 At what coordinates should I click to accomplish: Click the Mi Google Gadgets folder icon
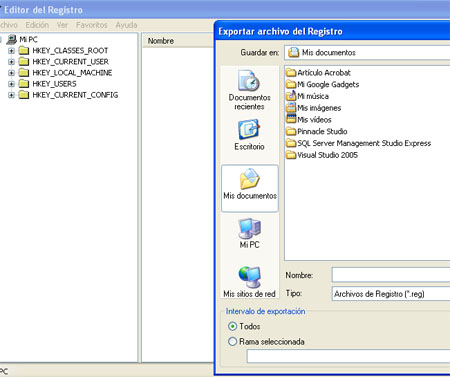291,84
